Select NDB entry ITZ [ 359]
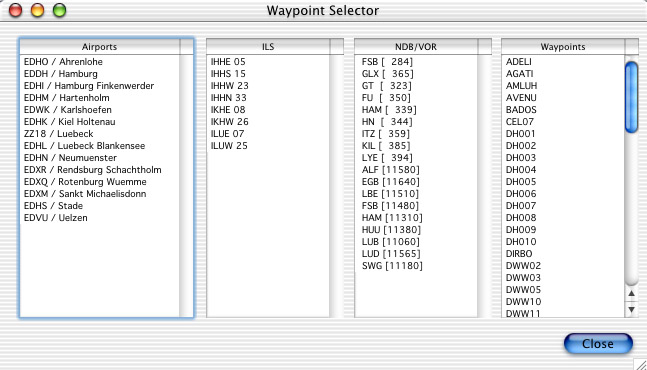Image resolution: width=647 pixels, height=370 pixels. click(386, 134)
